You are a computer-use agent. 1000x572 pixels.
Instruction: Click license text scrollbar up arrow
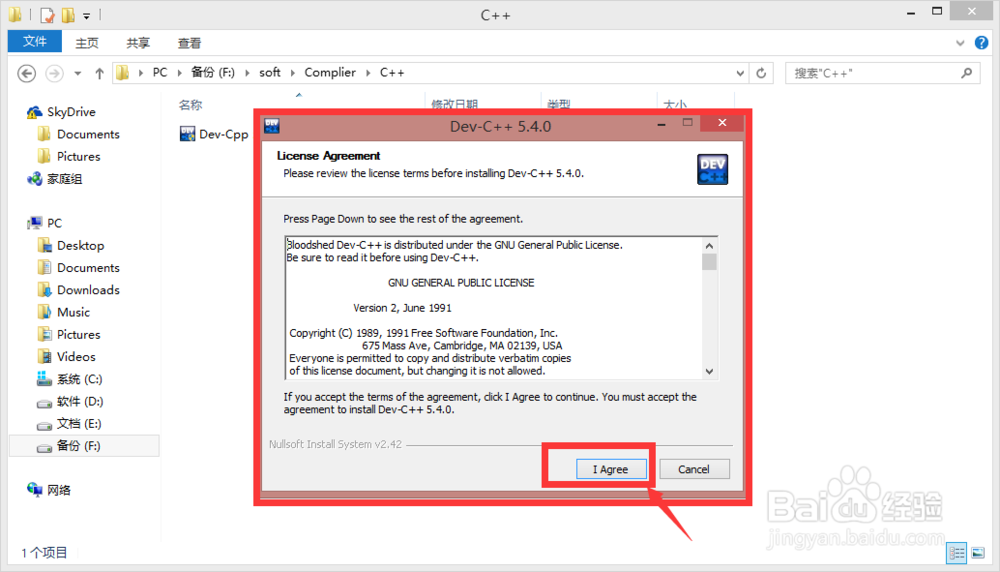click(x=709, y=246)
